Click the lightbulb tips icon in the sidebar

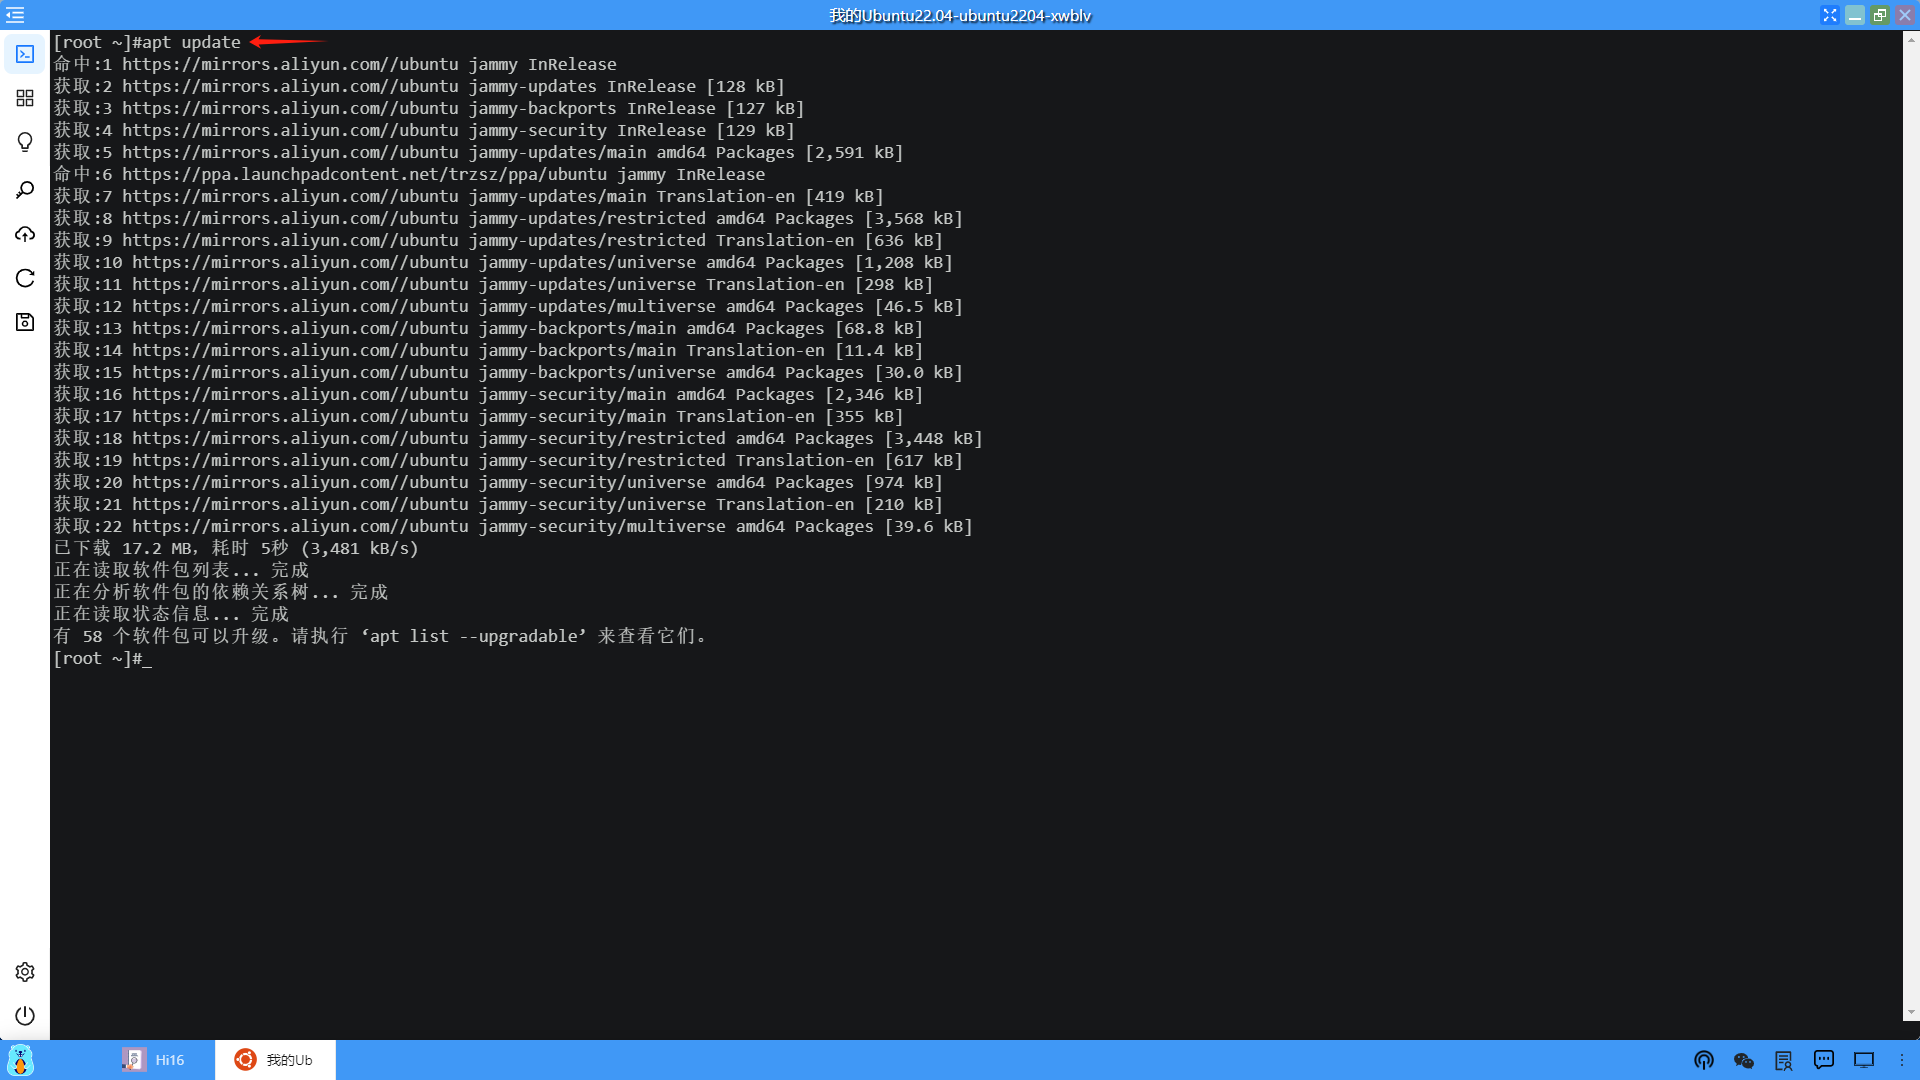click(x=25, y=142)
